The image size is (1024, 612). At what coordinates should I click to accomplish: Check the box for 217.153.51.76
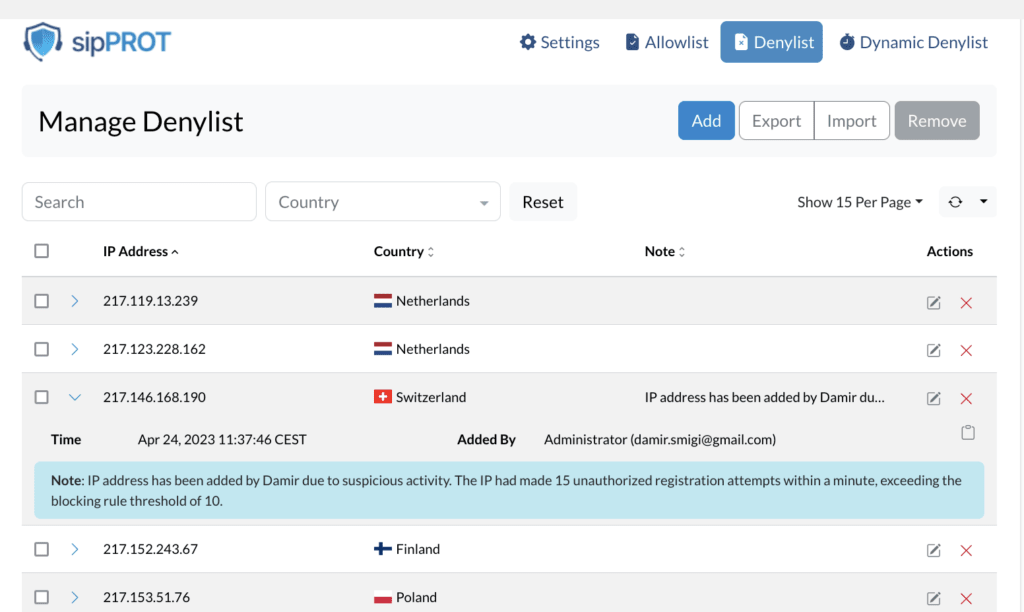pyautogui.click(x=42, y=598)
